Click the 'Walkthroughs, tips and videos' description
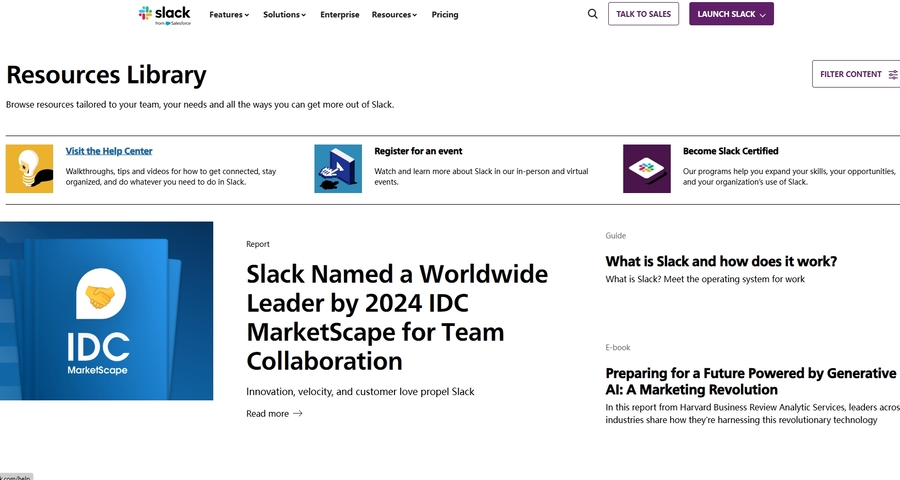 (170, 176)
